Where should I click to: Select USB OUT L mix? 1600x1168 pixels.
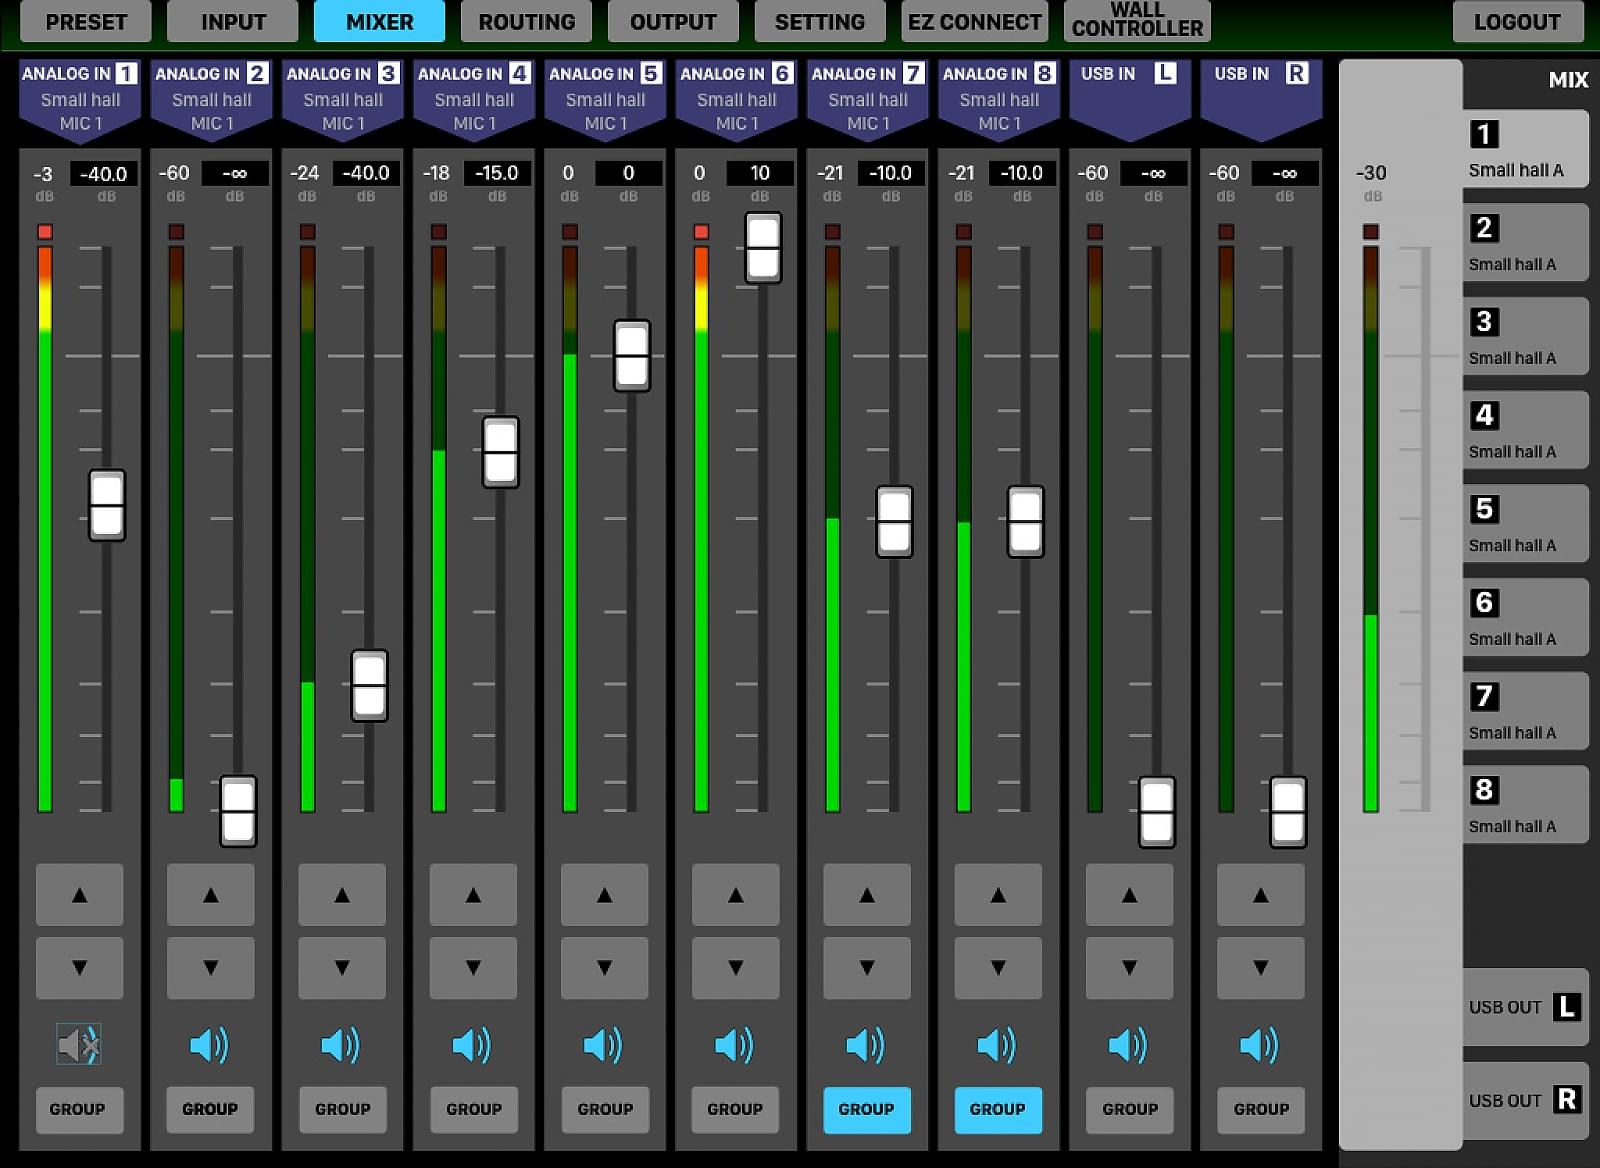(x=1525, y=1007)
